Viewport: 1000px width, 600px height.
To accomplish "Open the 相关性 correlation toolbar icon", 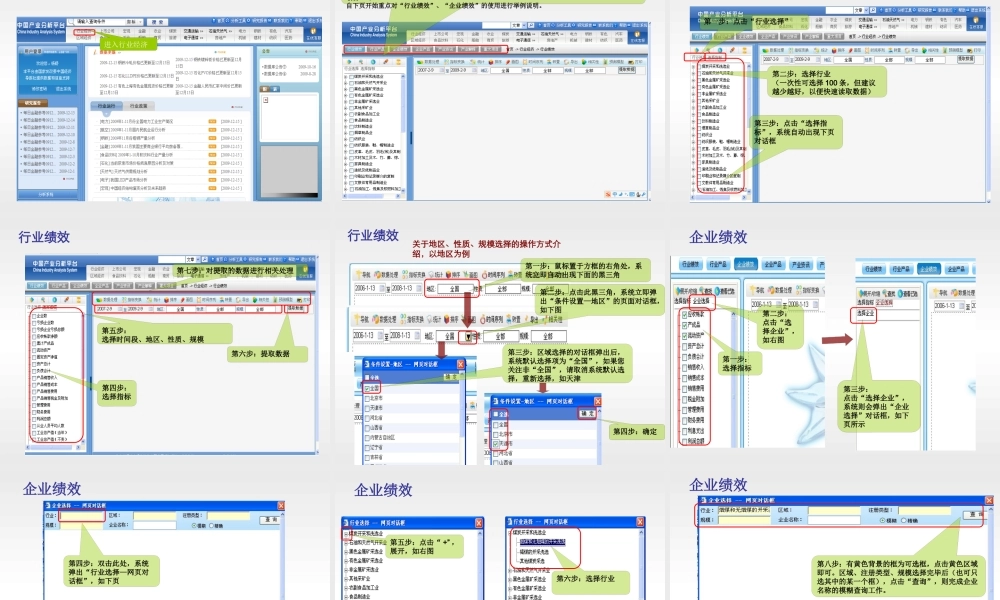I will point(554,319).
